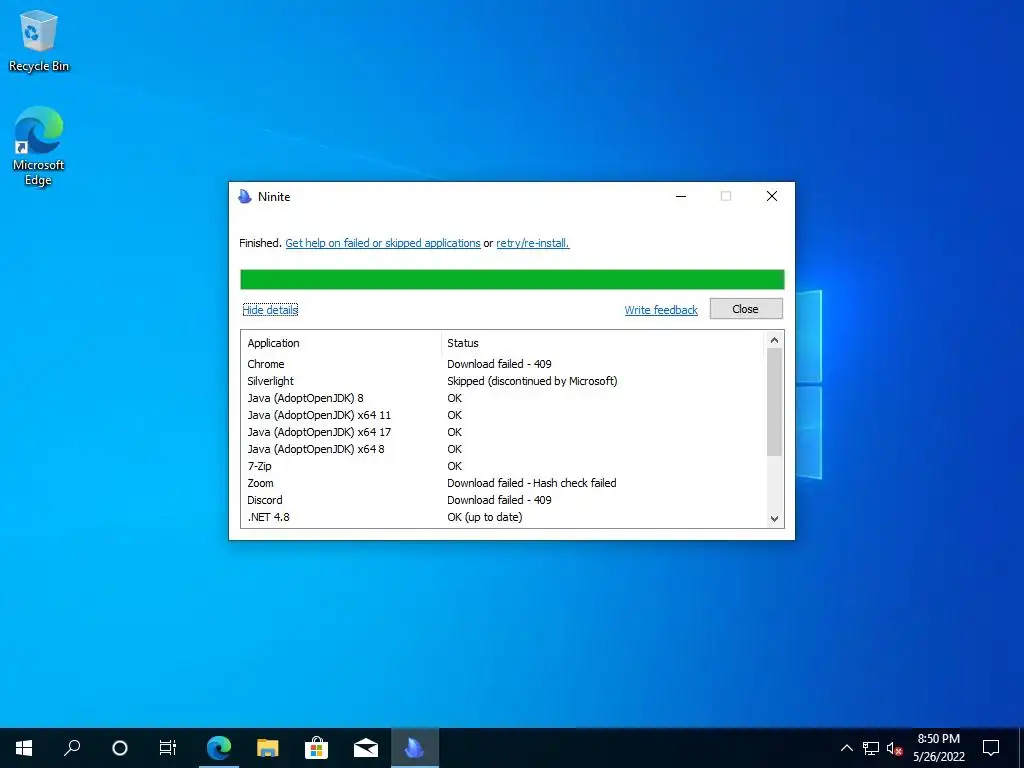1024x768 pixels.
Task: Open Microsoft Store from taskbar
Action: tap(316, 747)
